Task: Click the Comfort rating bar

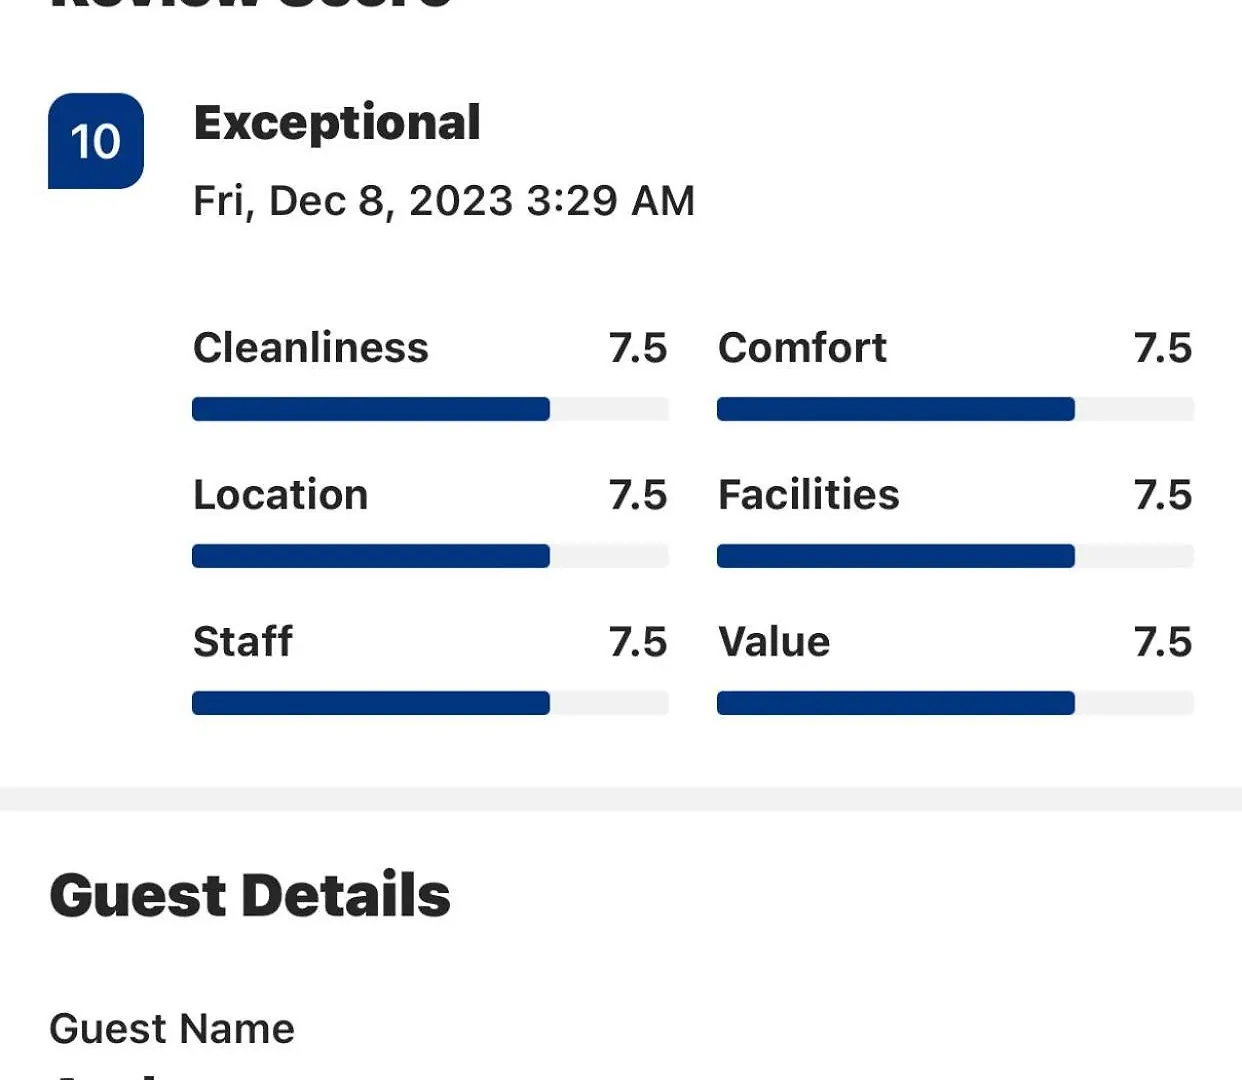Action: pos(955,409)
